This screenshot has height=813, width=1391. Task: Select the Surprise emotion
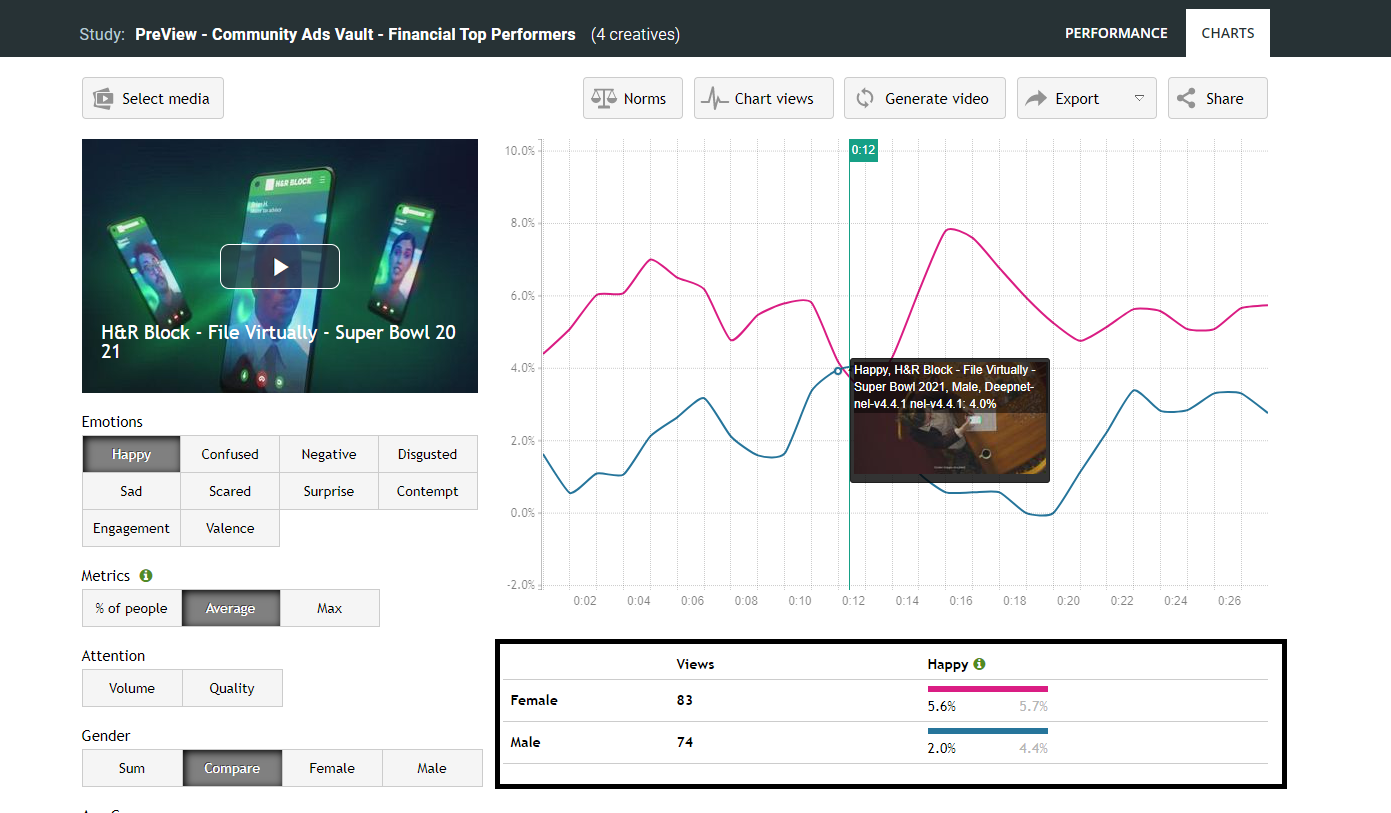coord(329,491)
